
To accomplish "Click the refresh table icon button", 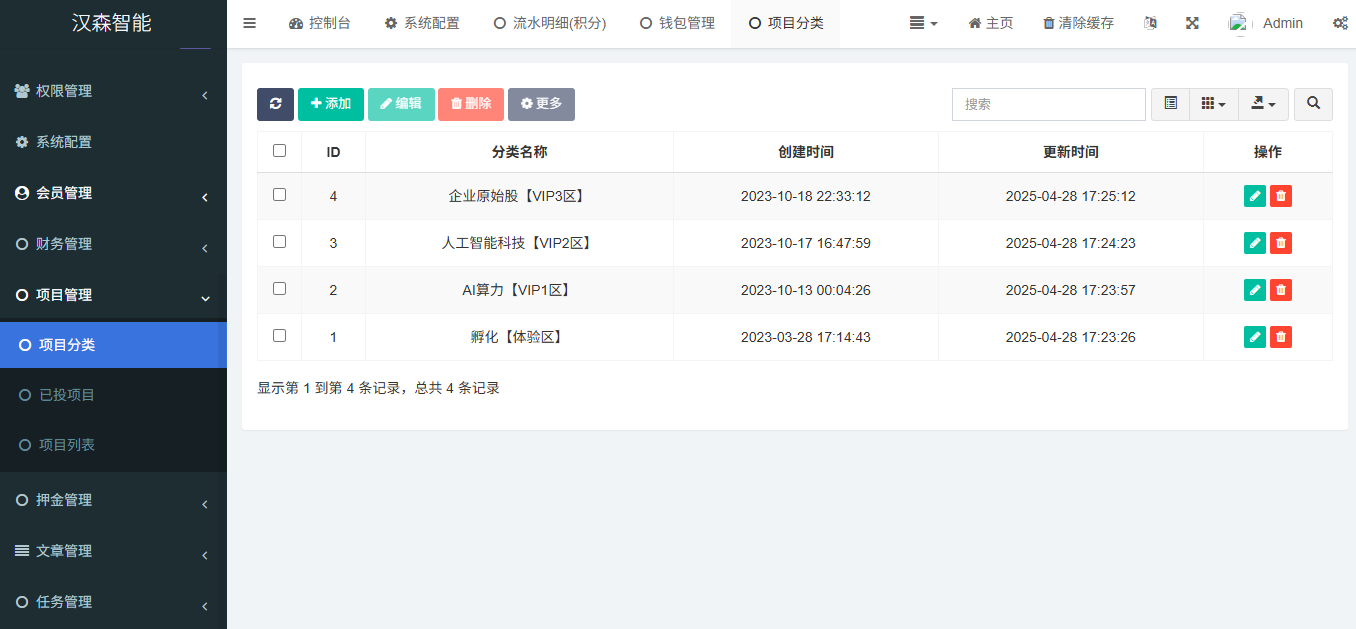I will [275, 104].
